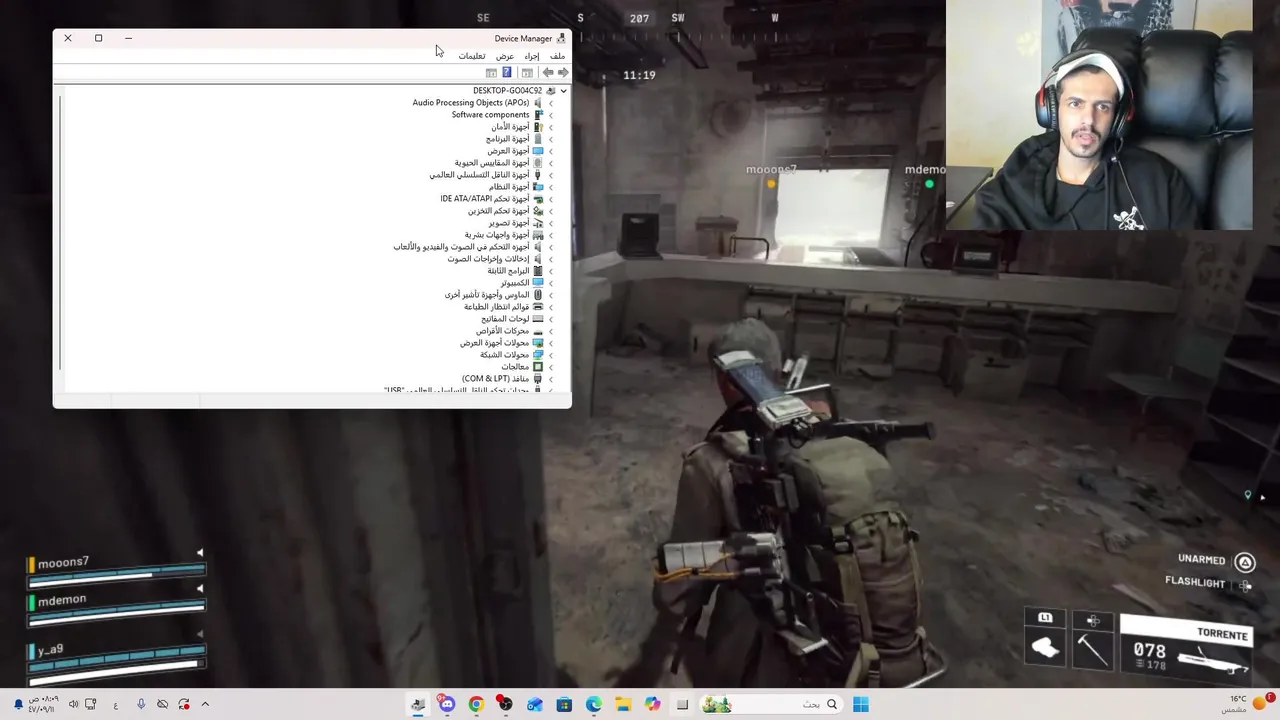
Task: Click the Device Manager taskbar icon
Action: click(x=417, y=704)
